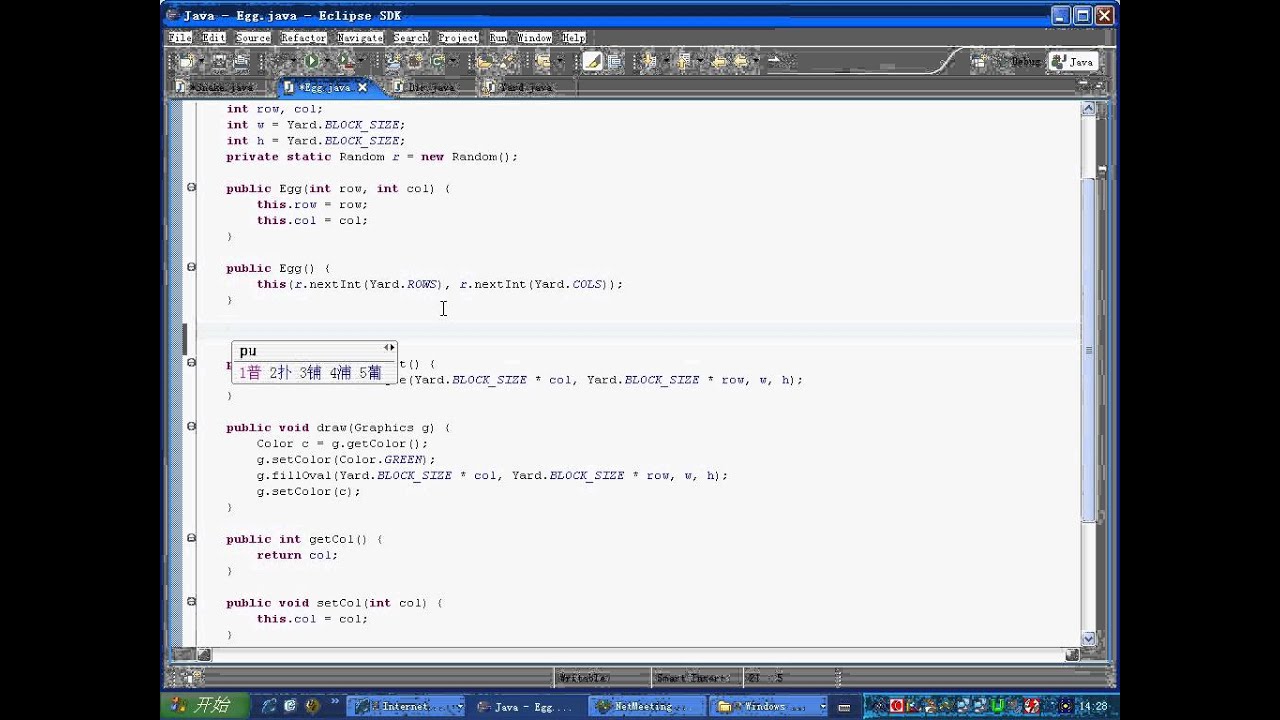Screen dimensions: 1280x720
Task: Select IME candidate 3 铺
Action: point(311,373)
